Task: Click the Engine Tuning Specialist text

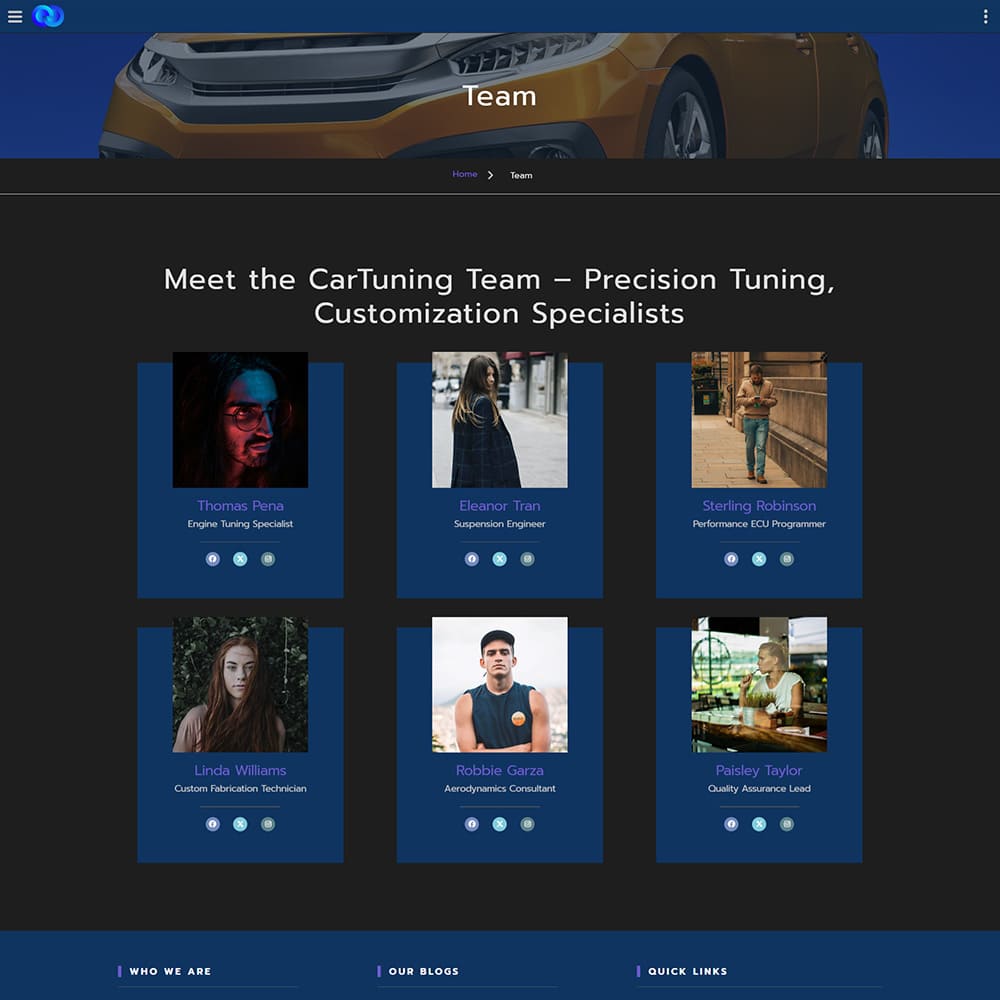Action: (240, 524)
